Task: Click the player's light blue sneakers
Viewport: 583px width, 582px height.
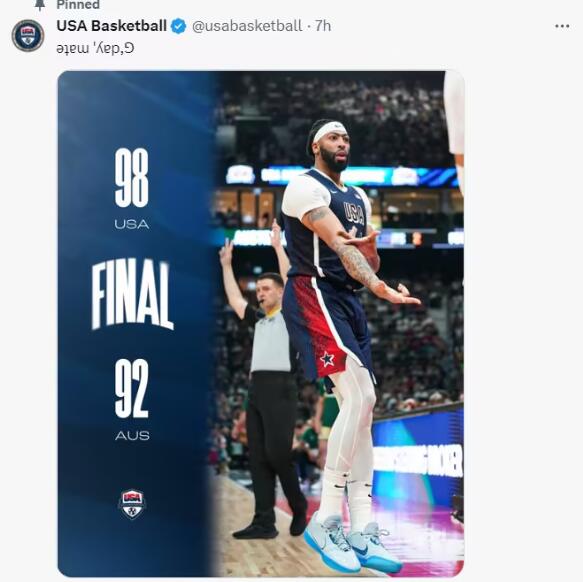Action: coord(352,545)
